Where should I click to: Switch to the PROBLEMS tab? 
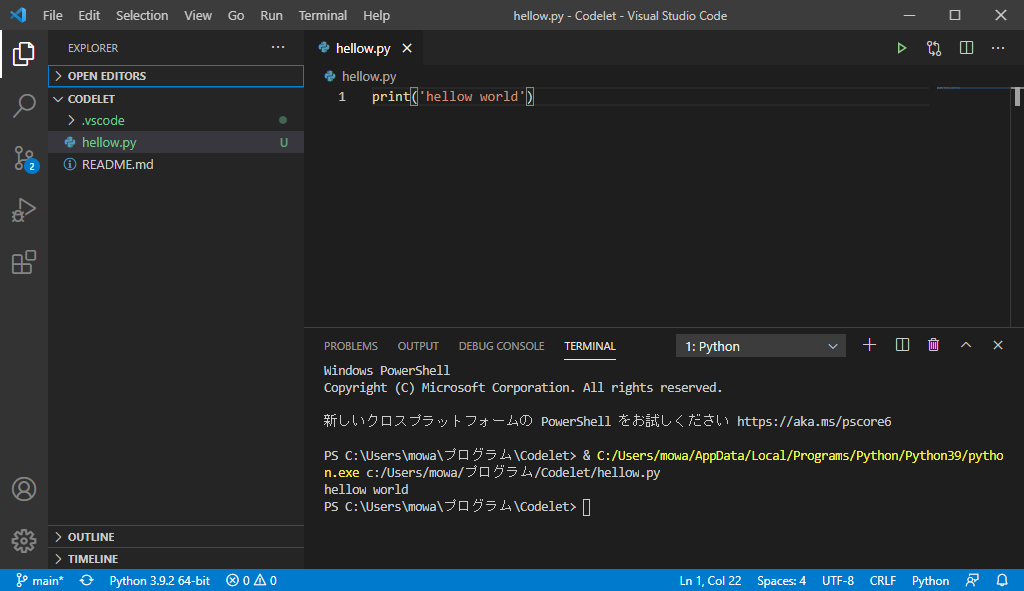(351, 346)
